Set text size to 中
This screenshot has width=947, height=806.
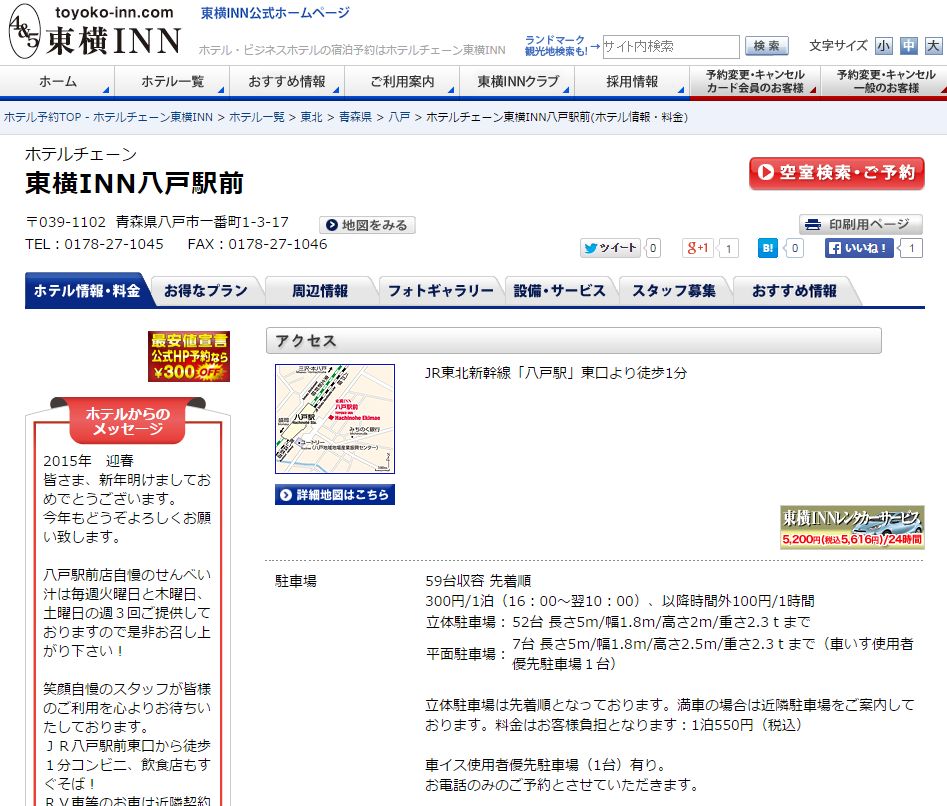pos(908,46)
